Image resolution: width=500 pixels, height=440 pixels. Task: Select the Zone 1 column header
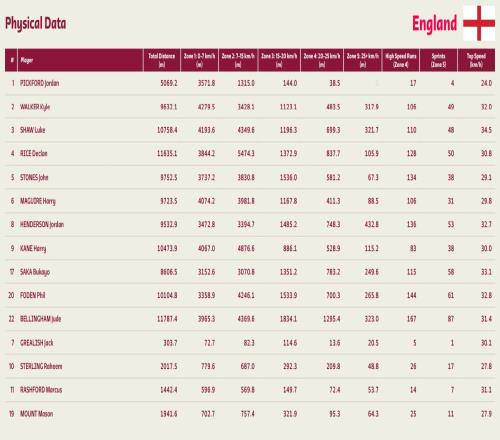[x=199, y=60]
